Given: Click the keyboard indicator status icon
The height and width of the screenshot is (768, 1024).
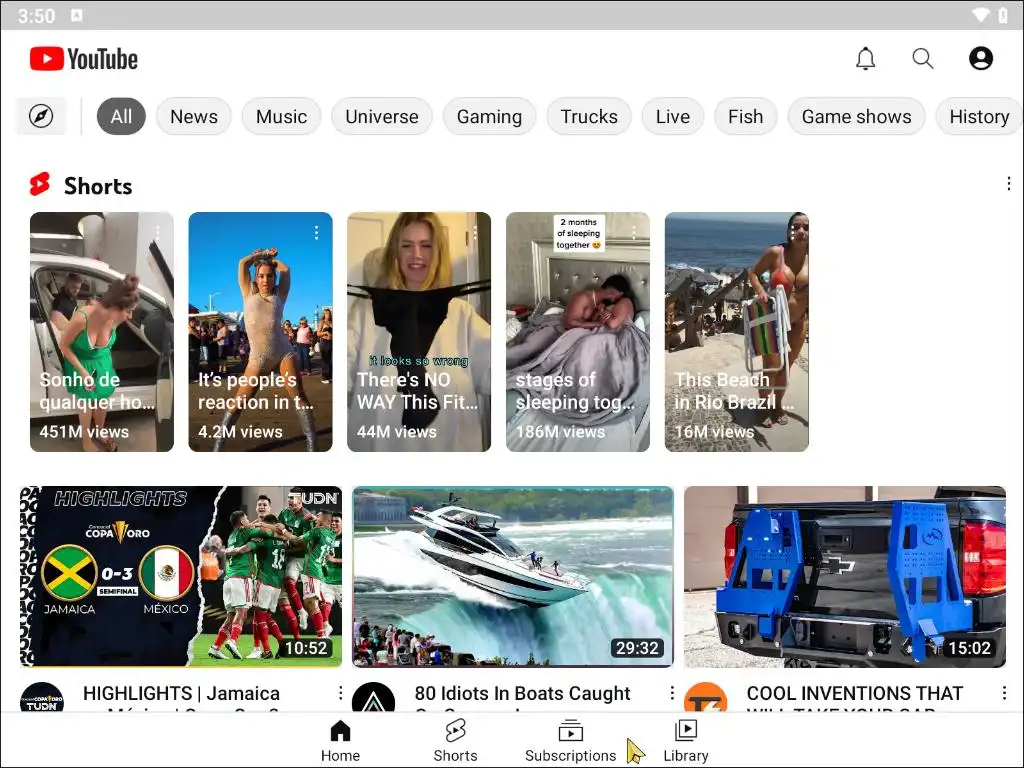Looking at the screenshot, I should (x=77, y=15).
